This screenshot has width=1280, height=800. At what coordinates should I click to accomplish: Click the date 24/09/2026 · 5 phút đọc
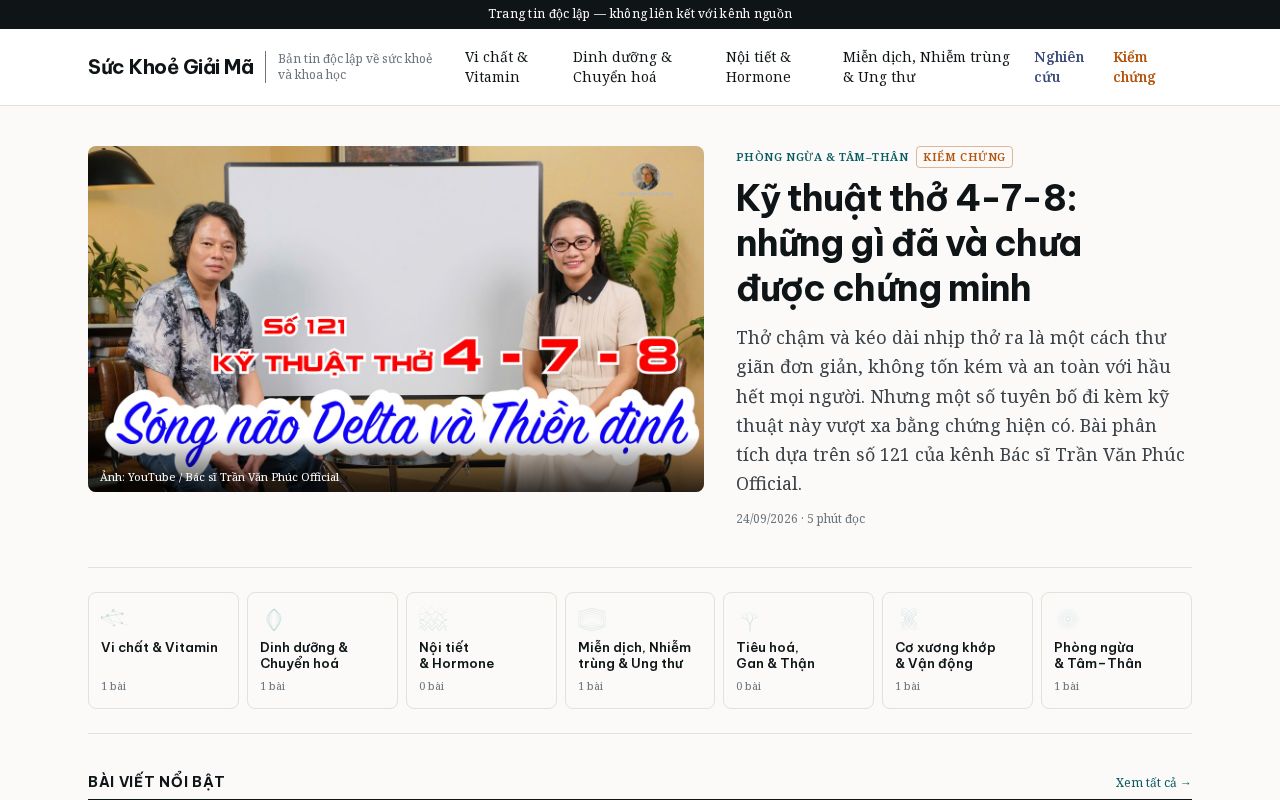(800, 519)
